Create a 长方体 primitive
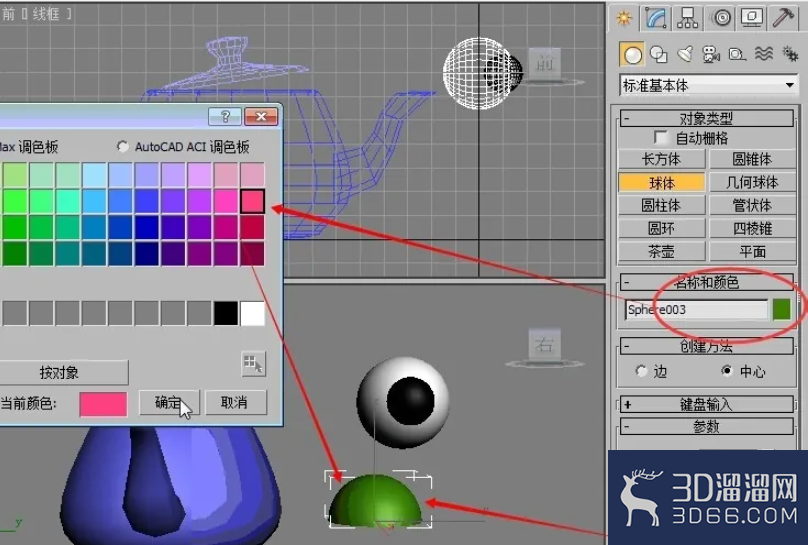Image resolution: width=808 pixels, height=545 pixels. [x=662, y=160]
